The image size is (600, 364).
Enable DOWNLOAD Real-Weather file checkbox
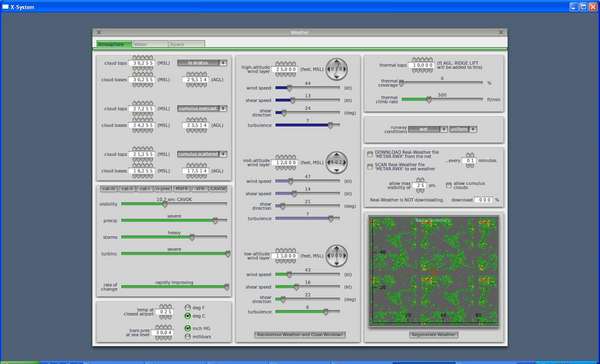[370, 154]
